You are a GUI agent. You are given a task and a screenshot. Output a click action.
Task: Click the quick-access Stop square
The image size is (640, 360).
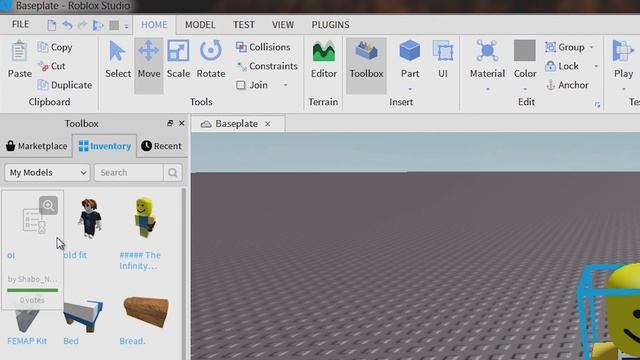114,25
